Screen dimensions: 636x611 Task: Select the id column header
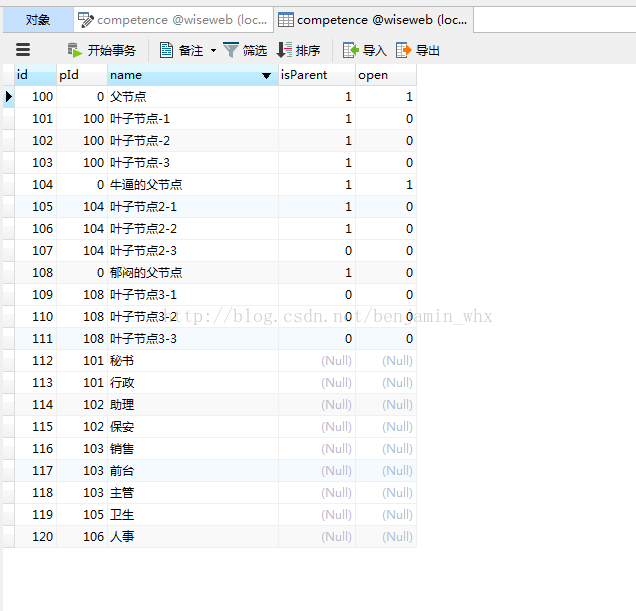coord(35,75)
